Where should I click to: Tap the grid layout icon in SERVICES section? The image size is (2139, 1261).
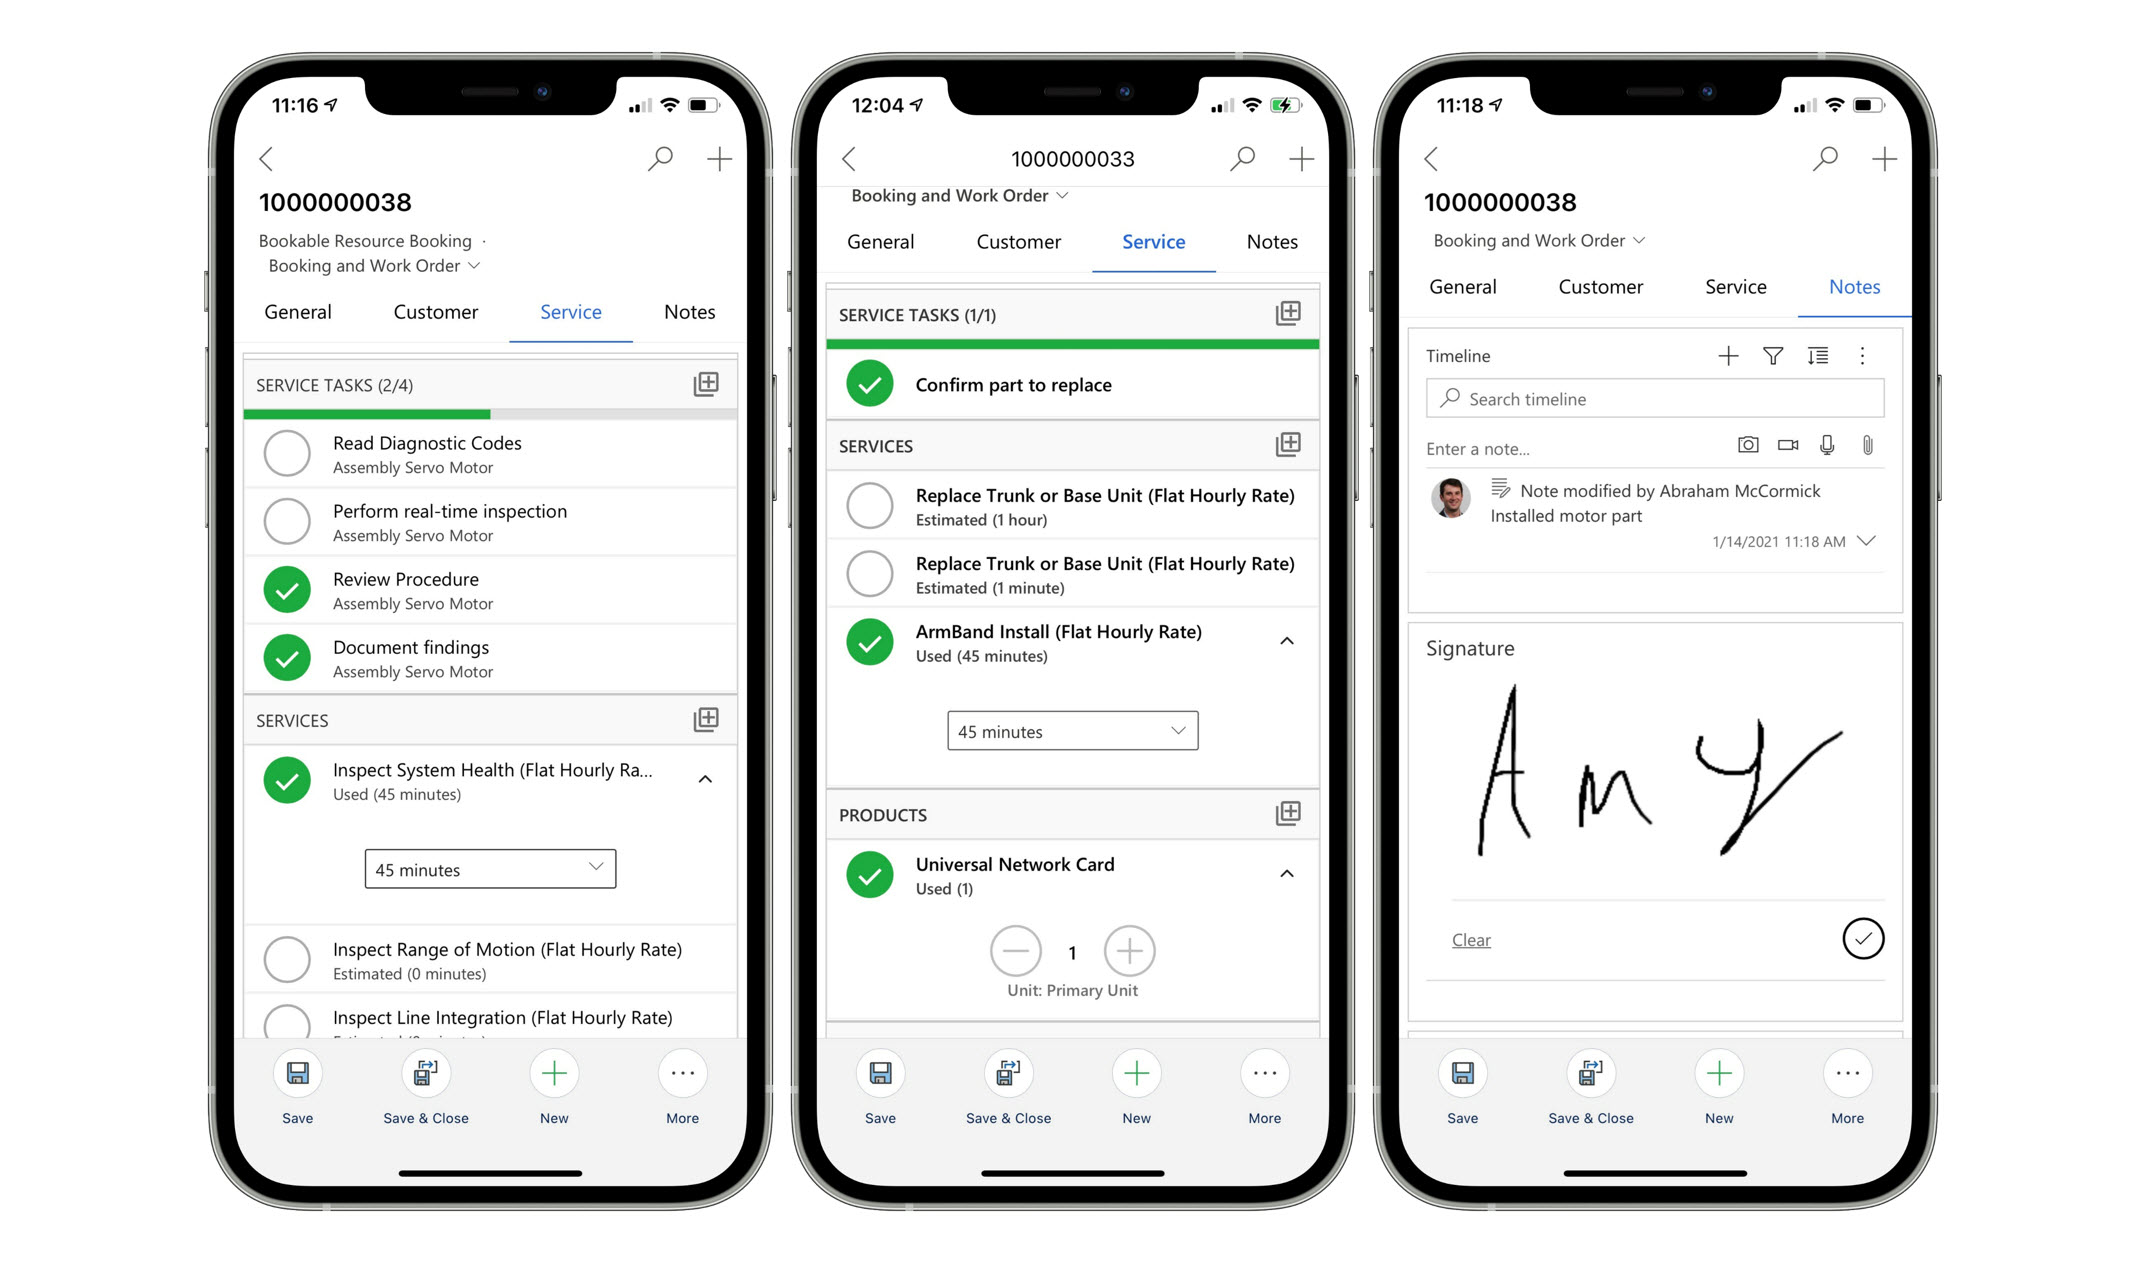(704, 719)
